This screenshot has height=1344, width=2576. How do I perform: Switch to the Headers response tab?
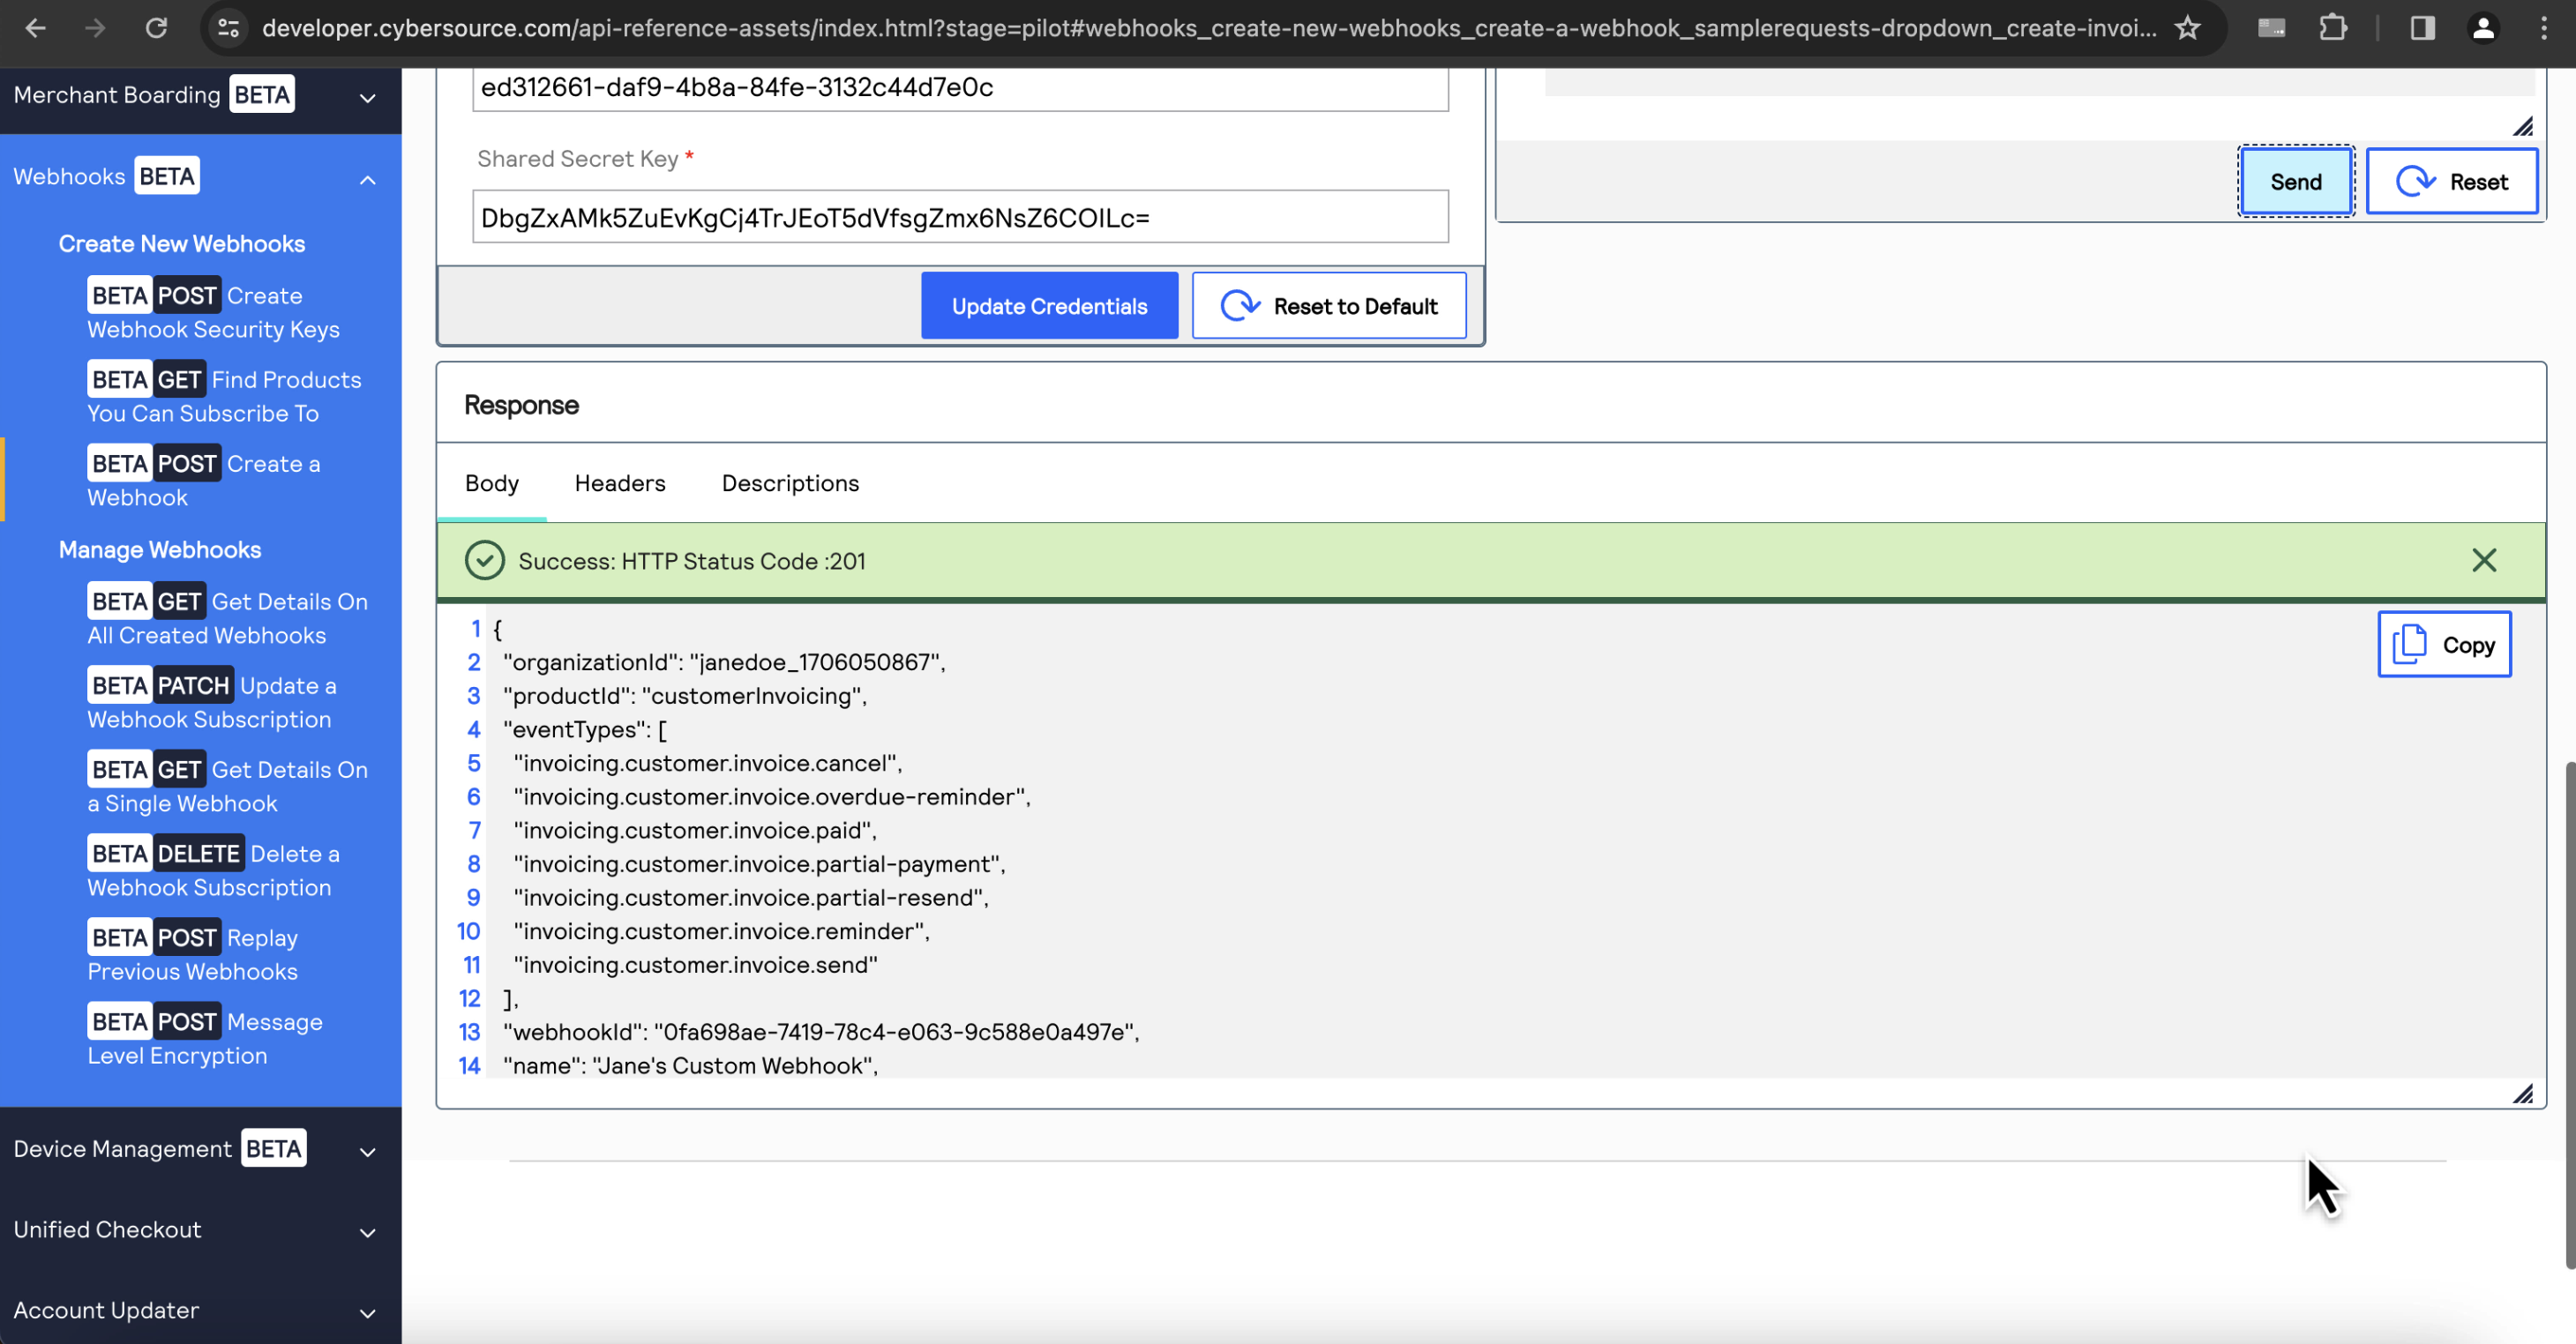point(619,483)
